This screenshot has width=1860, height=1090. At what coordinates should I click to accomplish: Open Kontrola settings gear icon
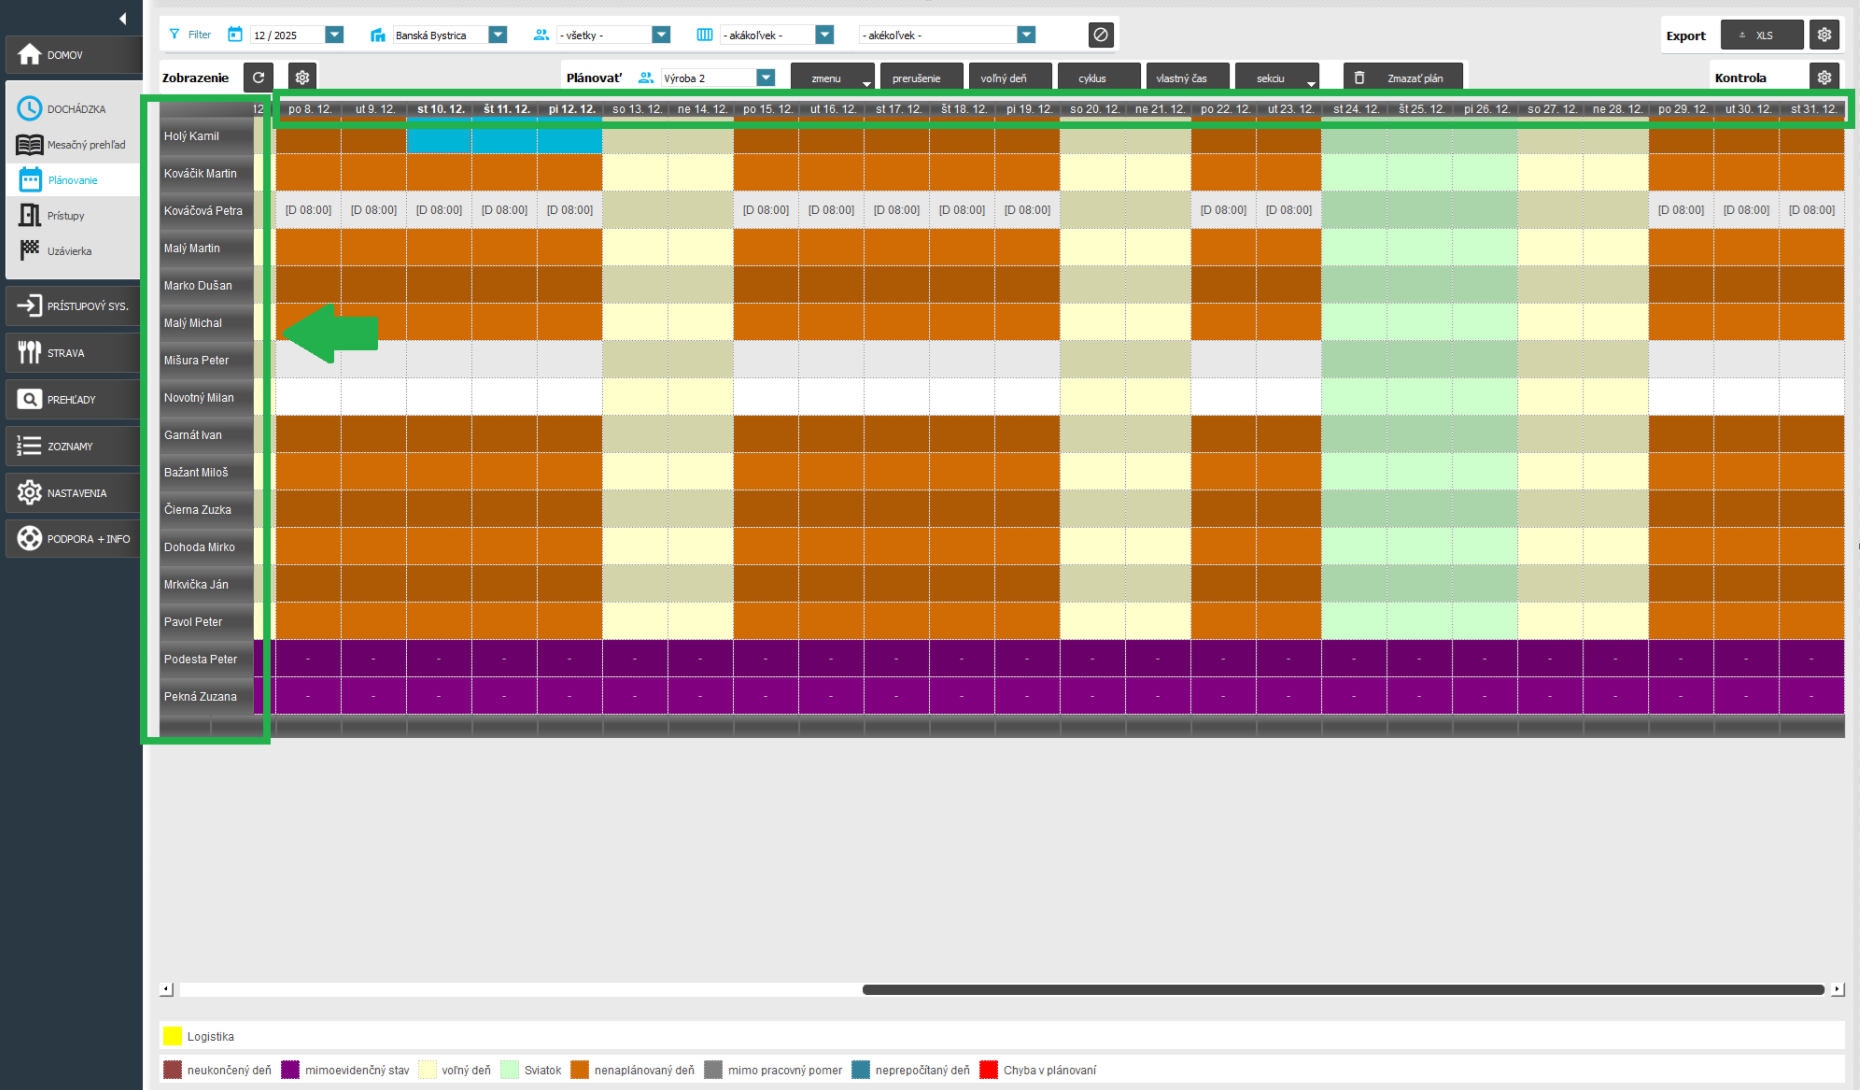point(1824,77)
